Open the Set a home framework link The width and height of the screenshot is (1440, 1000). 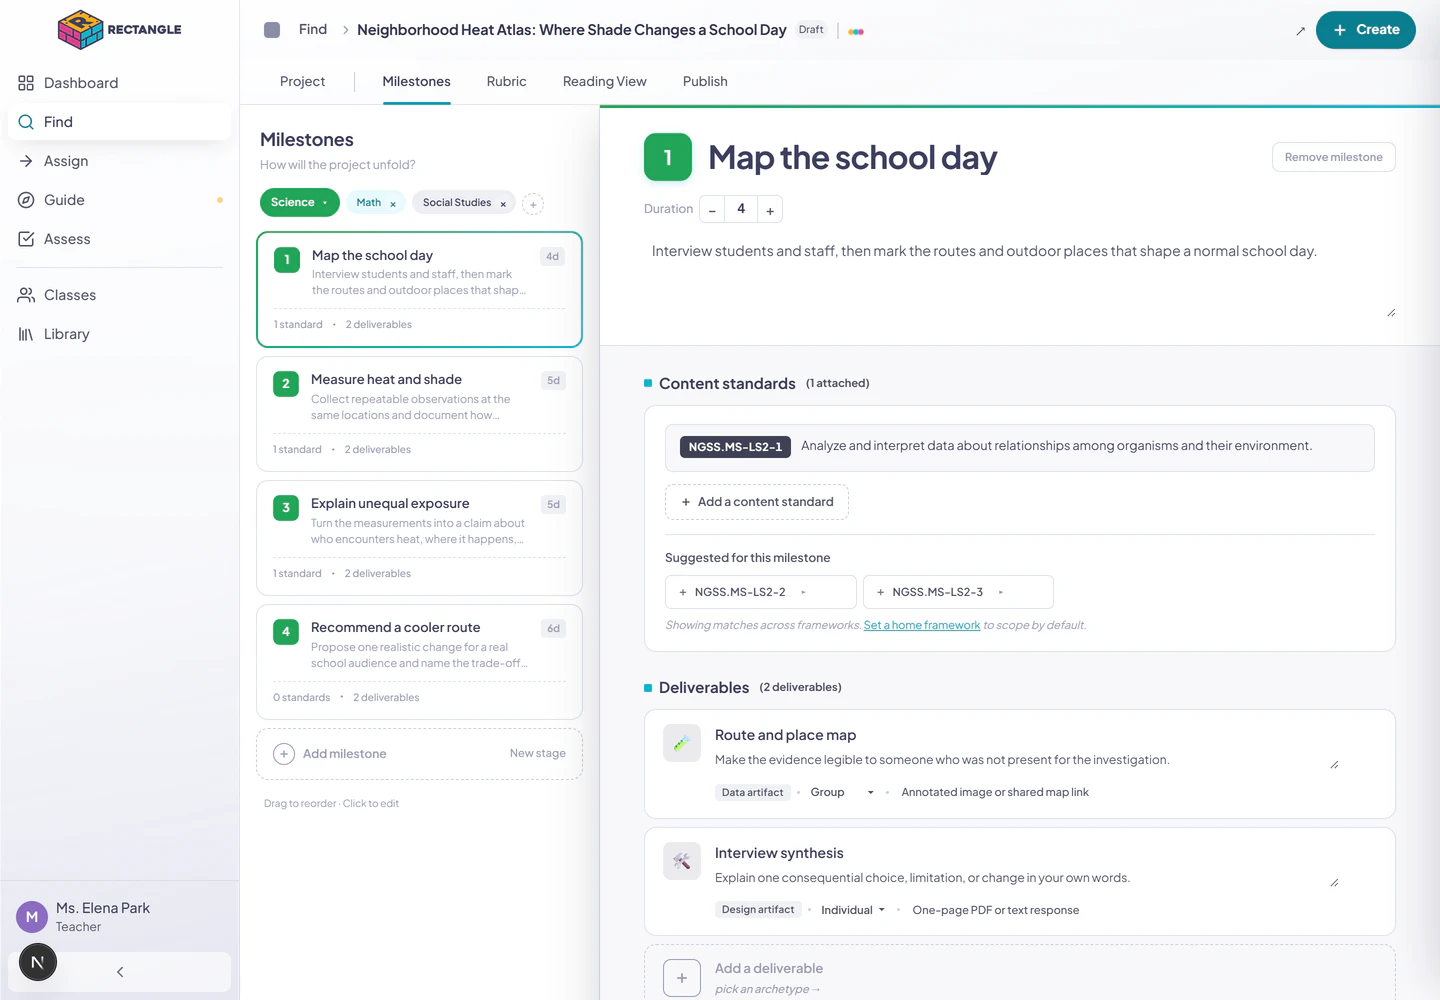pos(922,625)
